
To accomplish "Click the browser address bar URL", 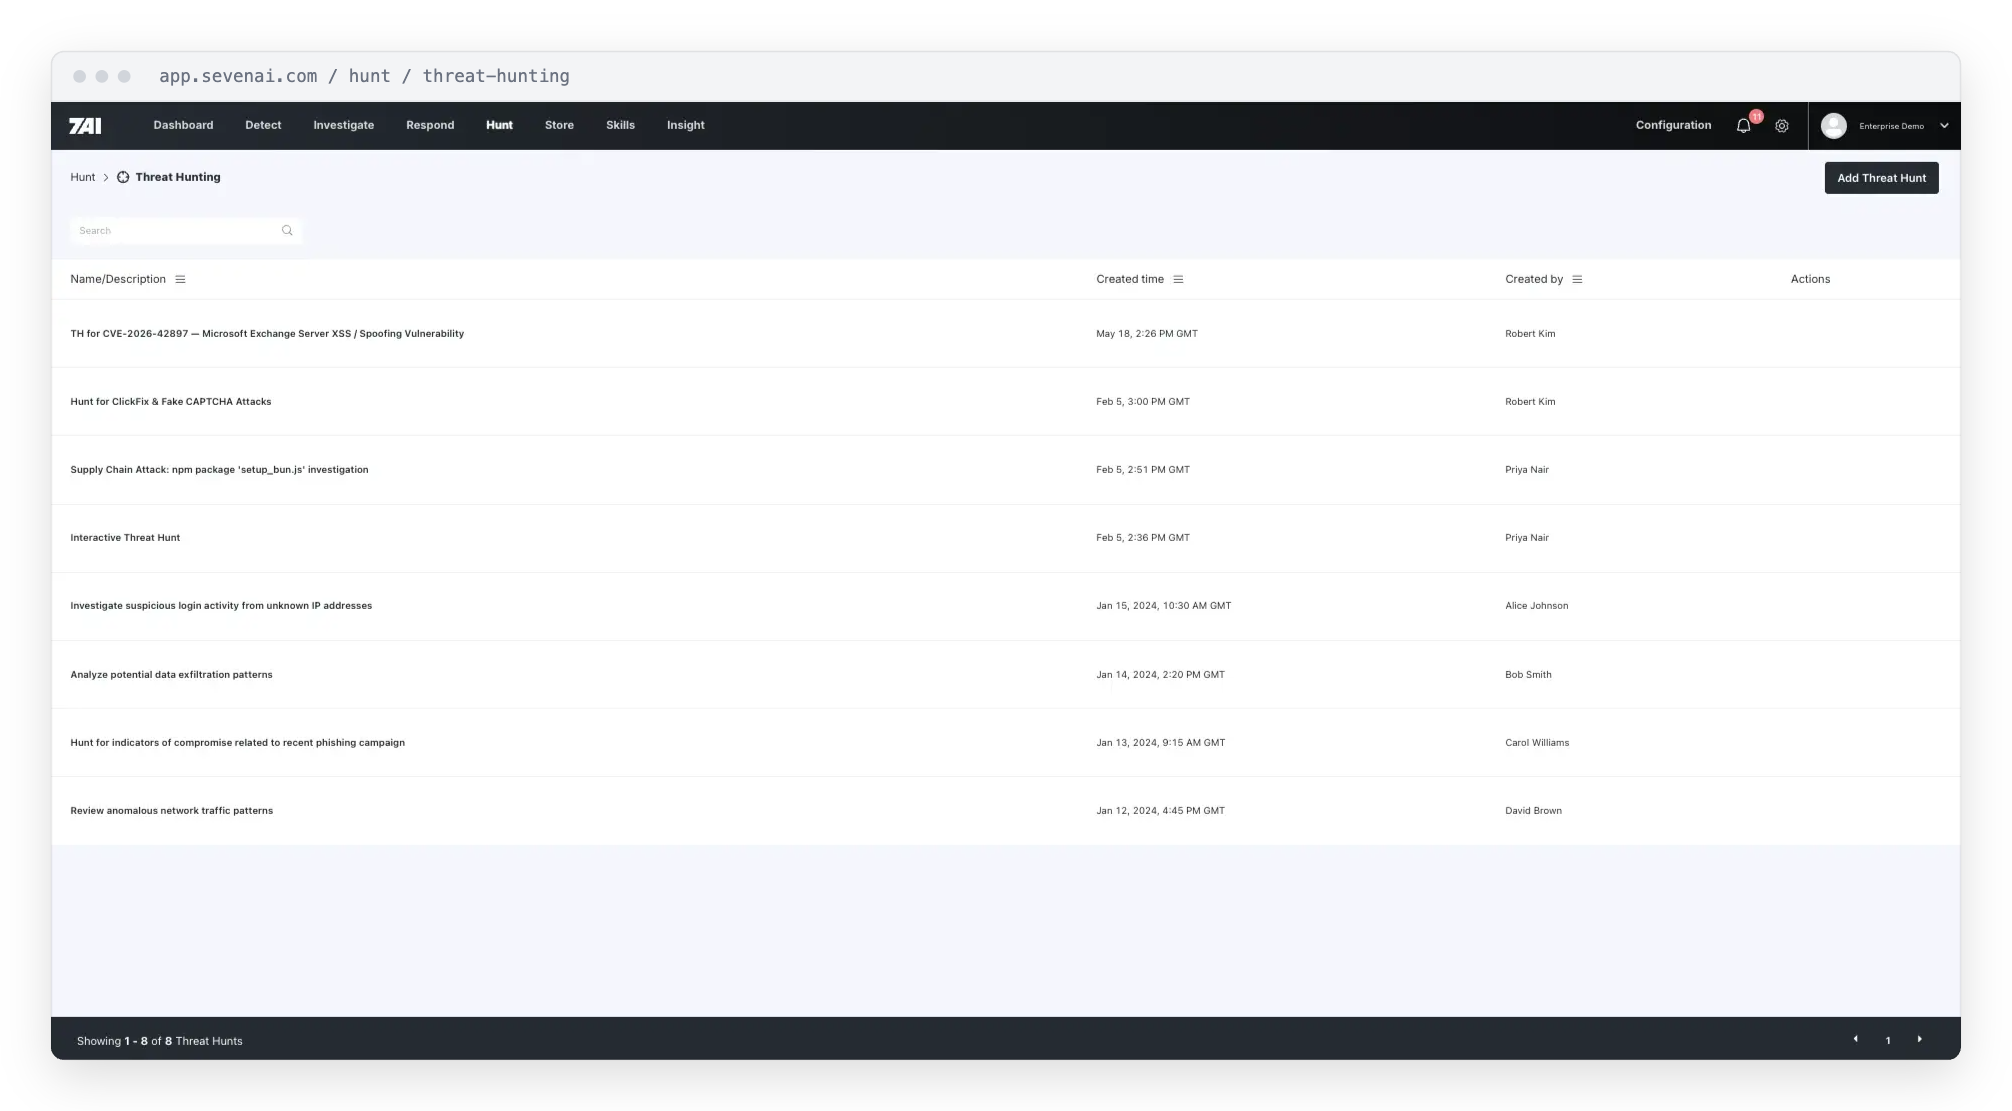I will [x=364, y=76].
